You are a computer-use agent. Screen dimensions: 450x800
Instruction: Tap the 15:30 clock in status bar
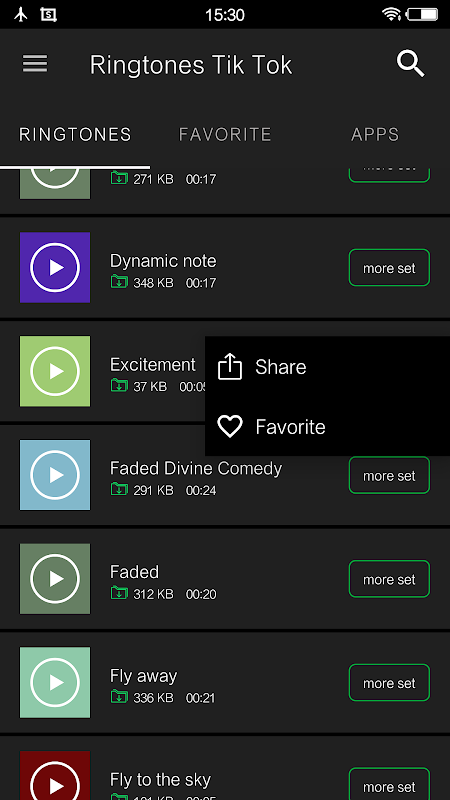click(225, 15)
